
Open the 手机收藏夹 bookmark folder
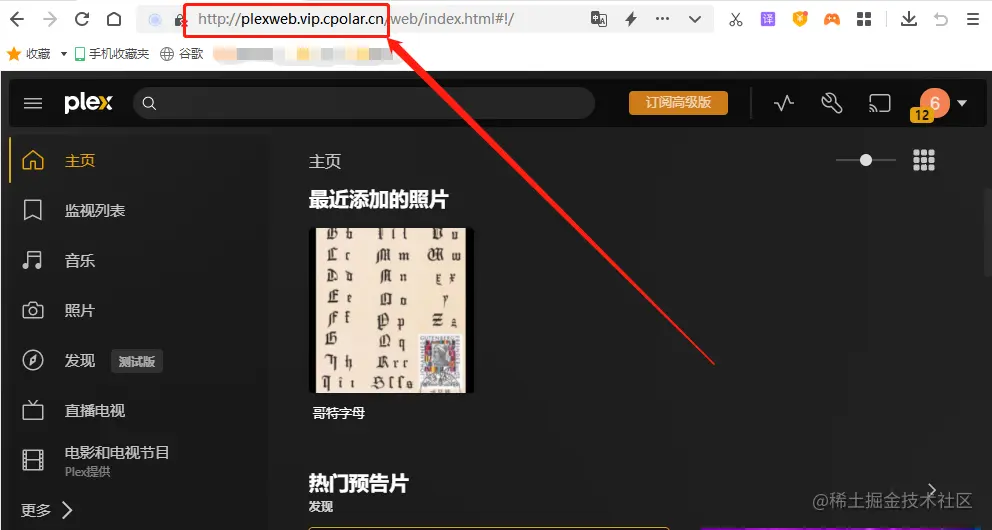click(x=112, y=54)
